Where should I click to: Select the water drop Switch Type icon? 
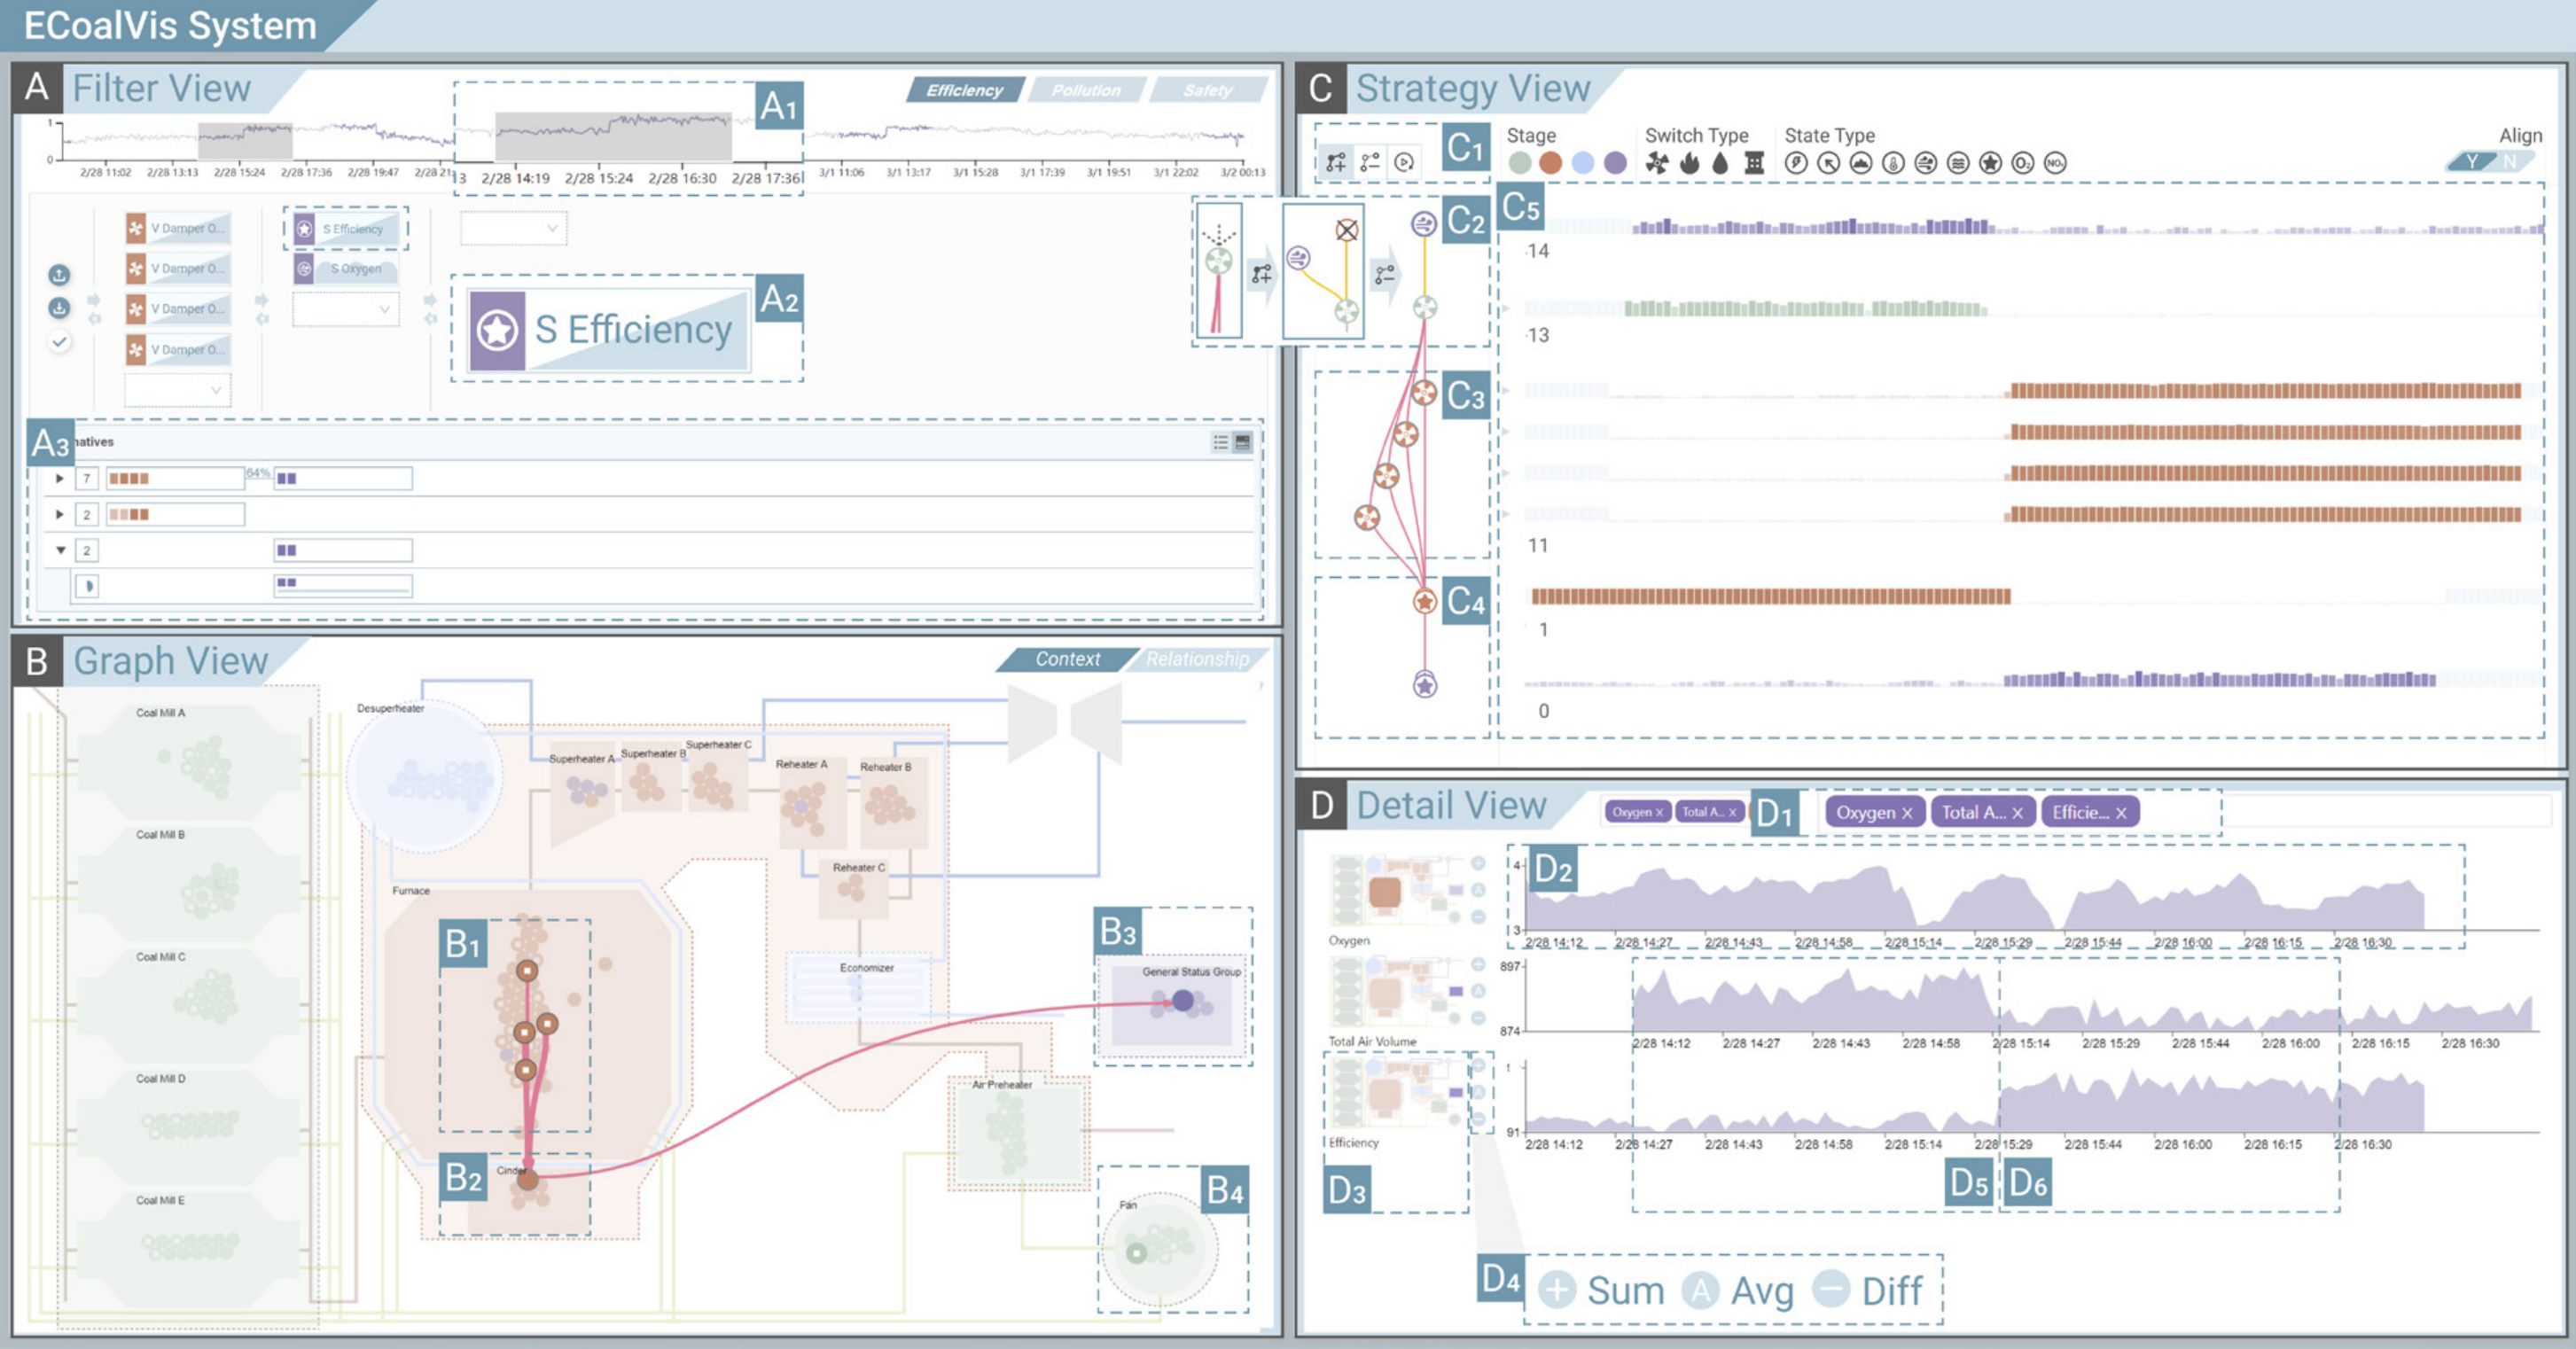pos(1720,164)
